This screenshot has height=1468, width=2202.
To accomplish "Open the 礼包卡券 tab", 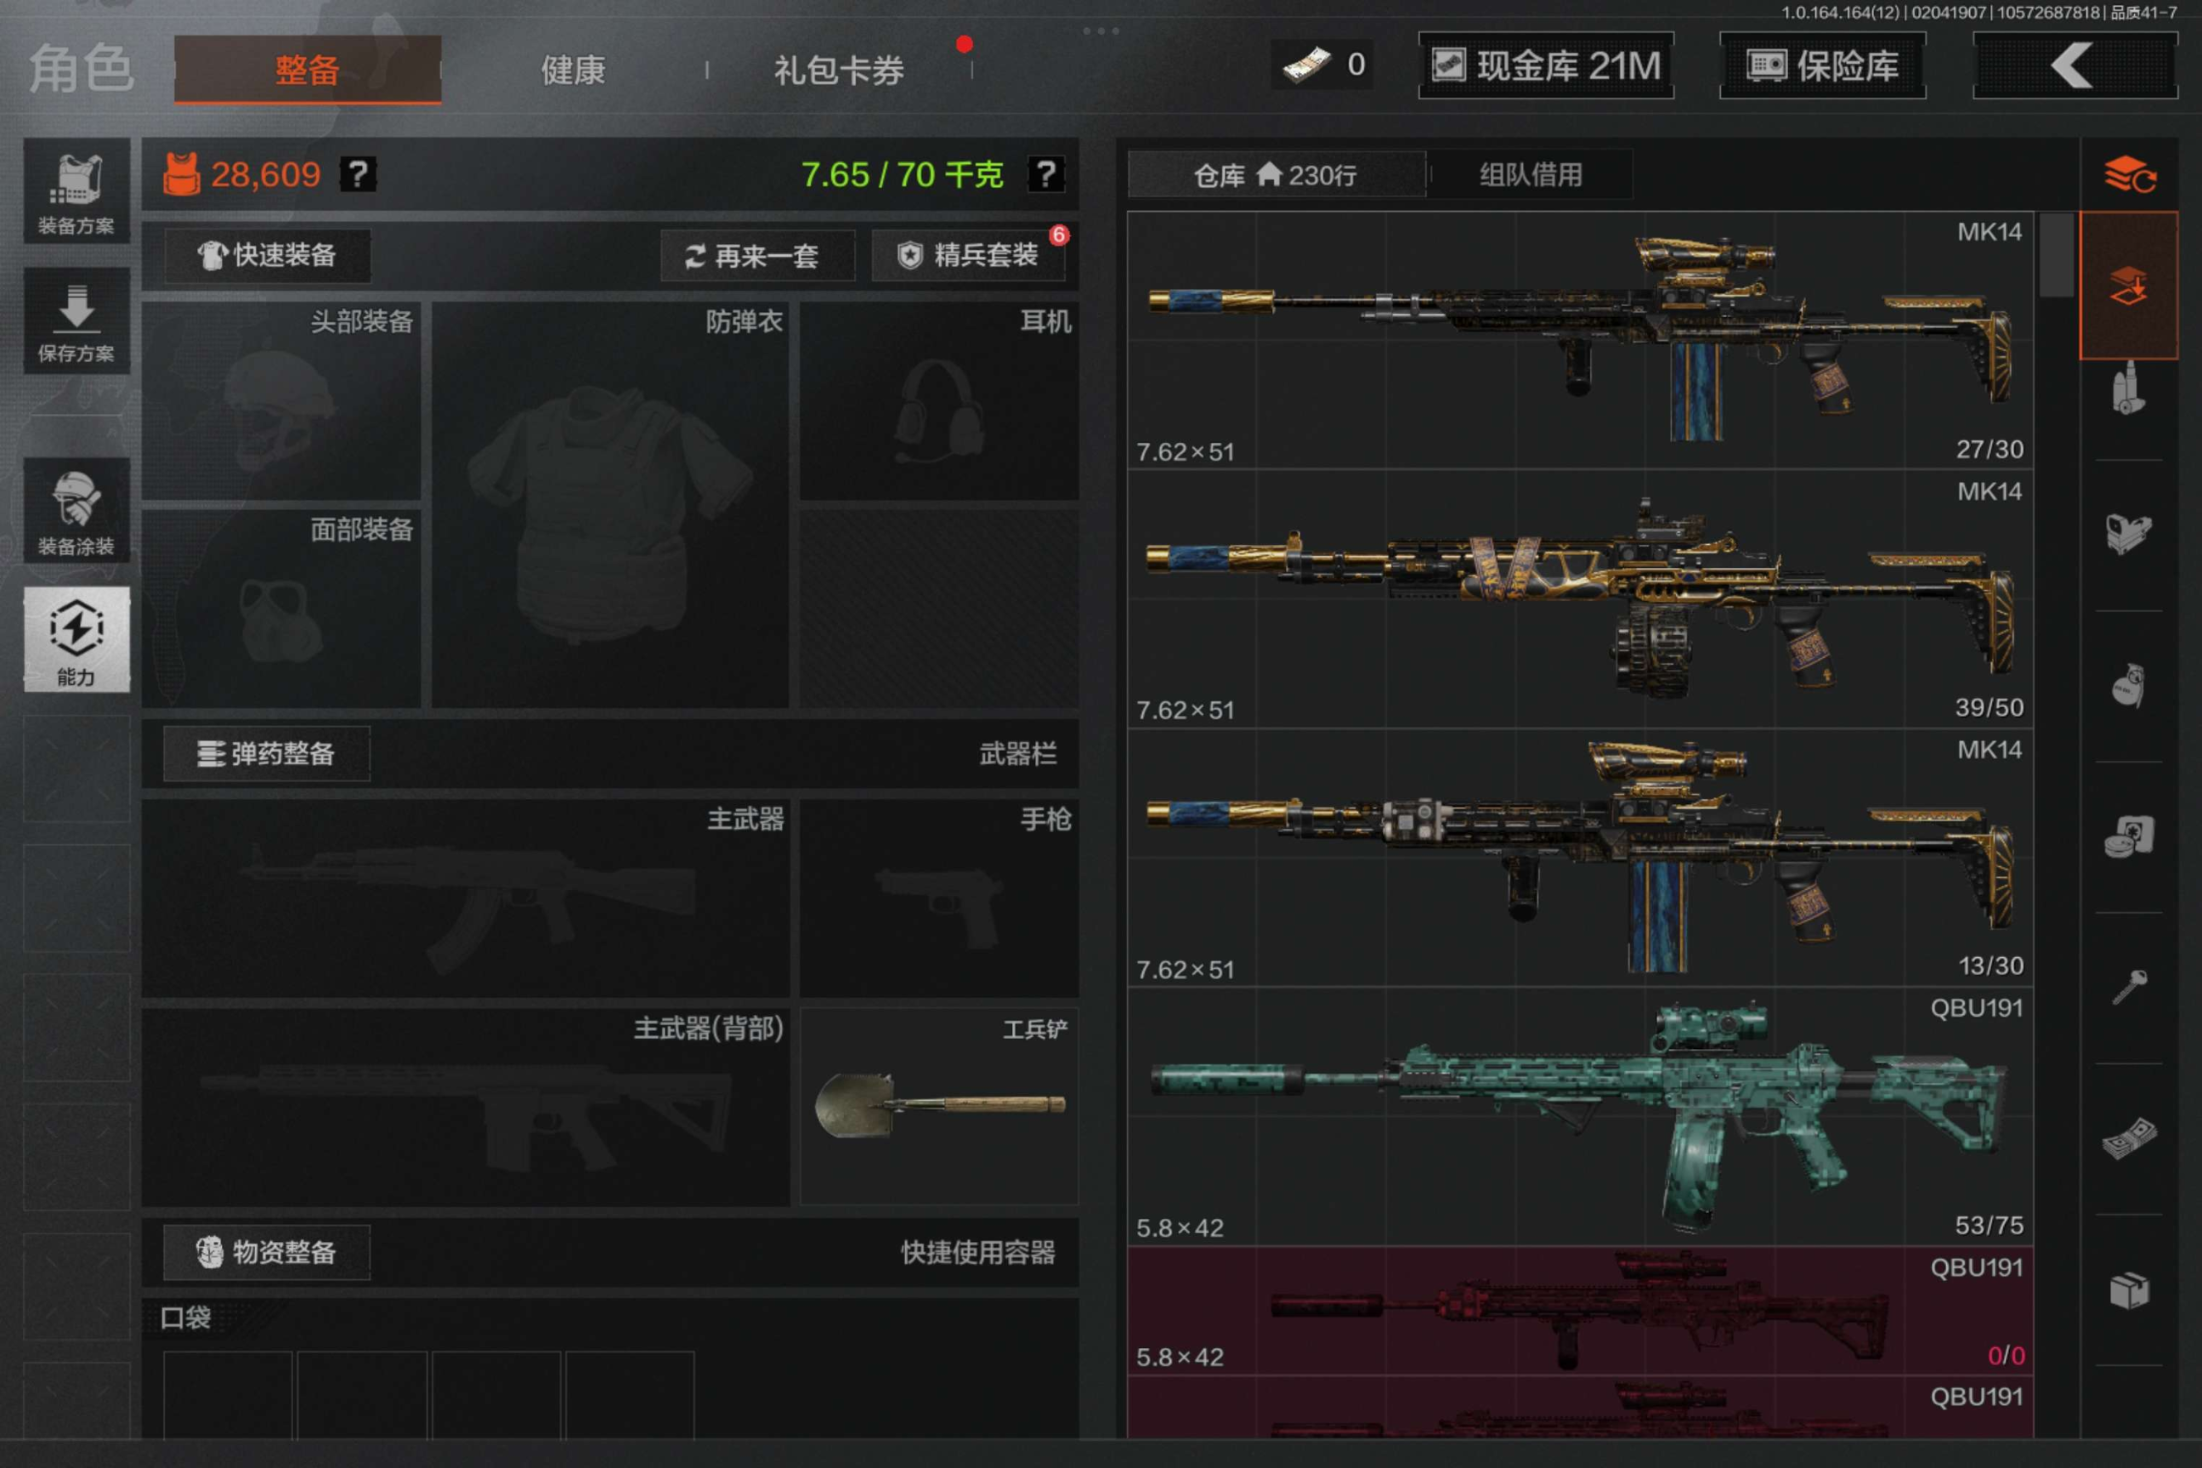I will tap(838, 70).
